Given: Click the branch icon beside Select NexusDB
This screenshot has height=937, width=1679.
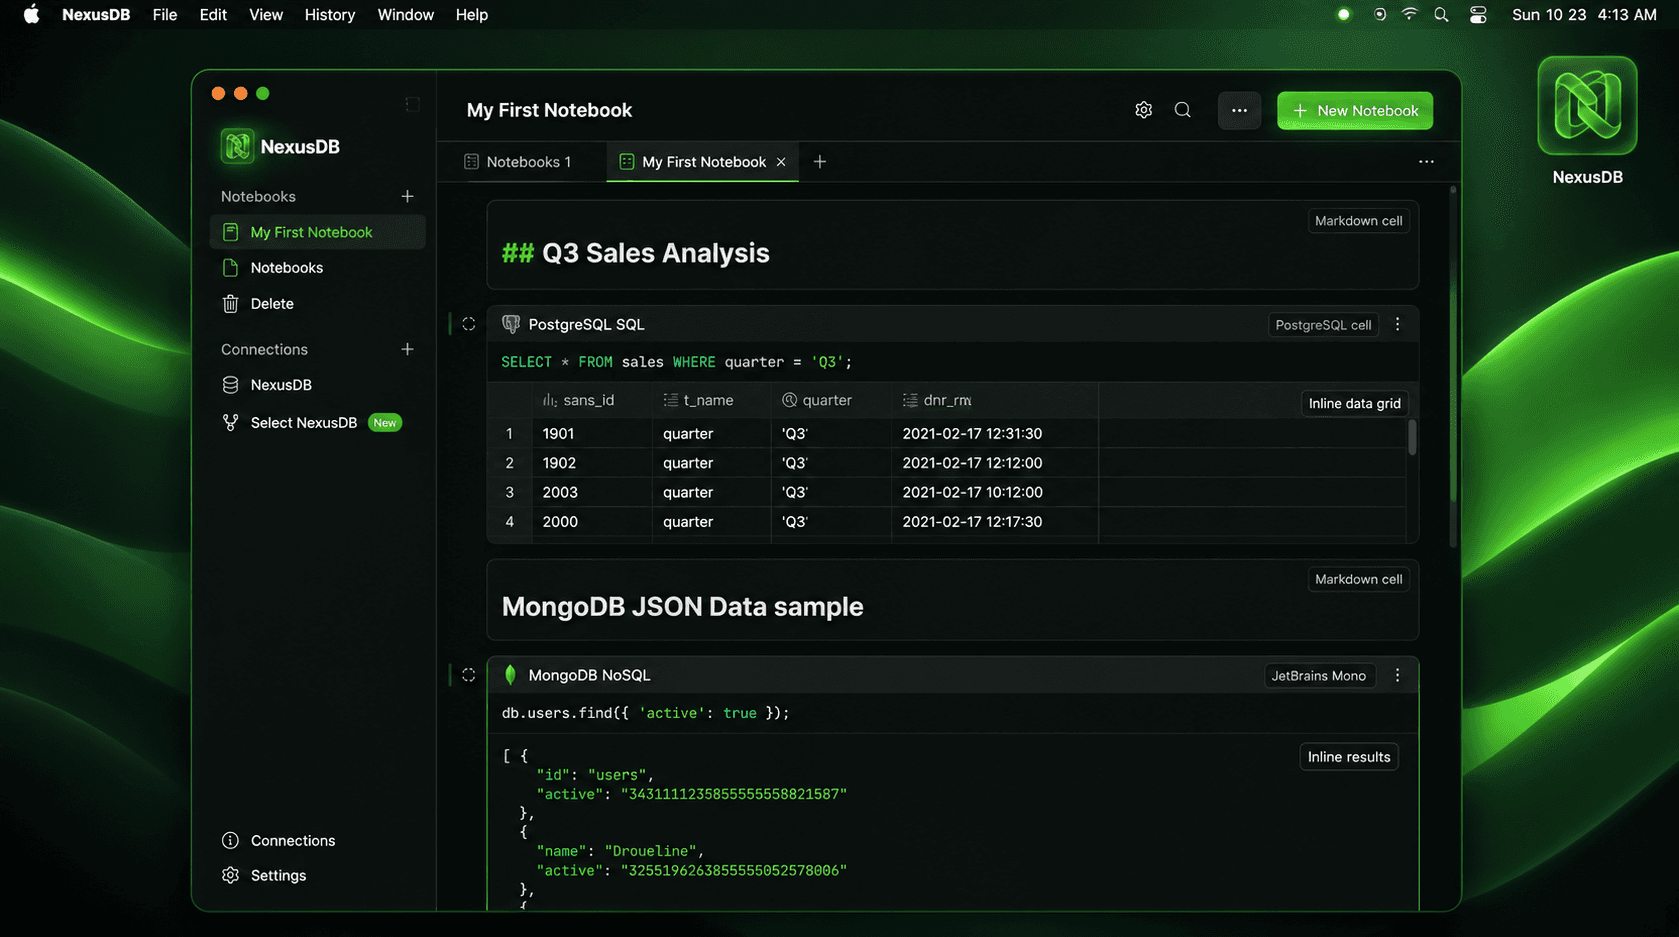Looking at the screenshot, I should (x=230, y=423).
